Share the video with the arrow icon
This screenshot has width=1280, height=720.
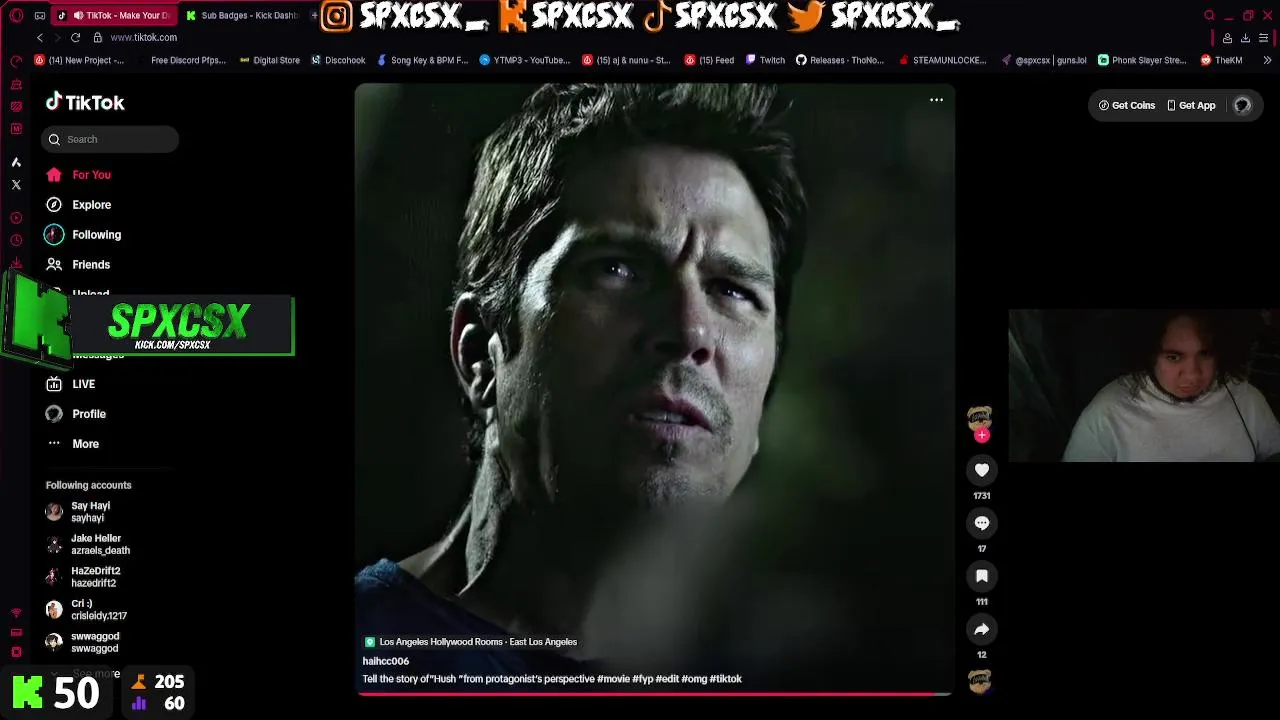pyautogui.click(x=982, y=629)
